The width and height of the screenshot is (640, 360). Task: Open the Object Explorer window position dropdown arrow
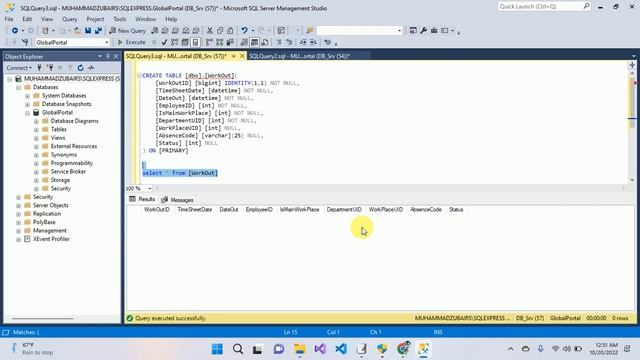click(x=100, y=56)
